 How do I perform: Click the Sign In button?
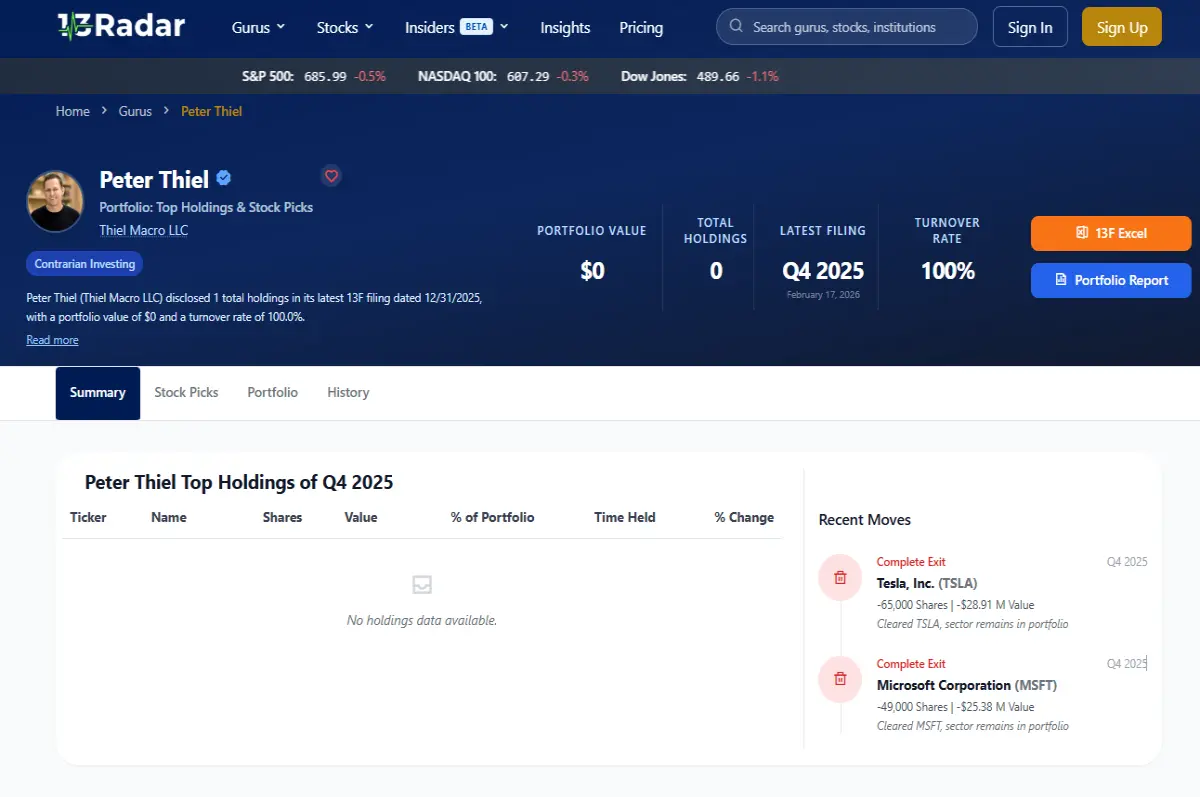[x=1030, y=27]
